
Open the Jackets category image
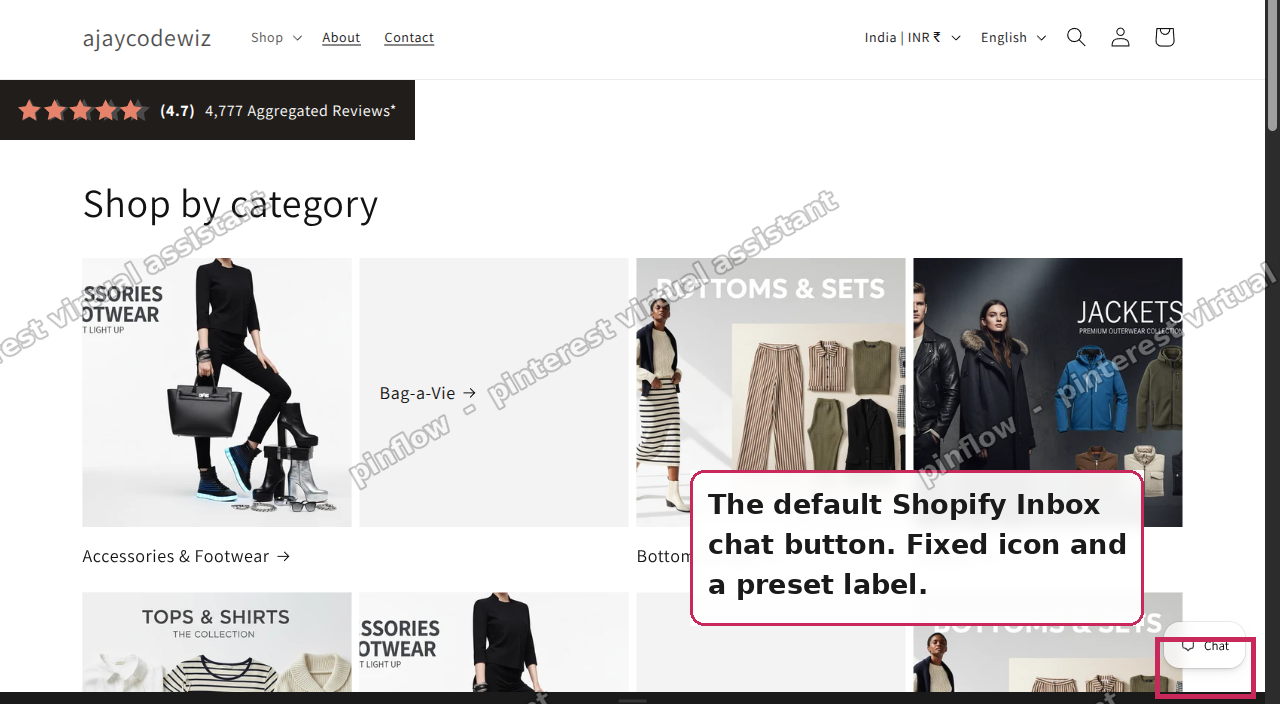pyautogui.click(x=1048, y=364)
